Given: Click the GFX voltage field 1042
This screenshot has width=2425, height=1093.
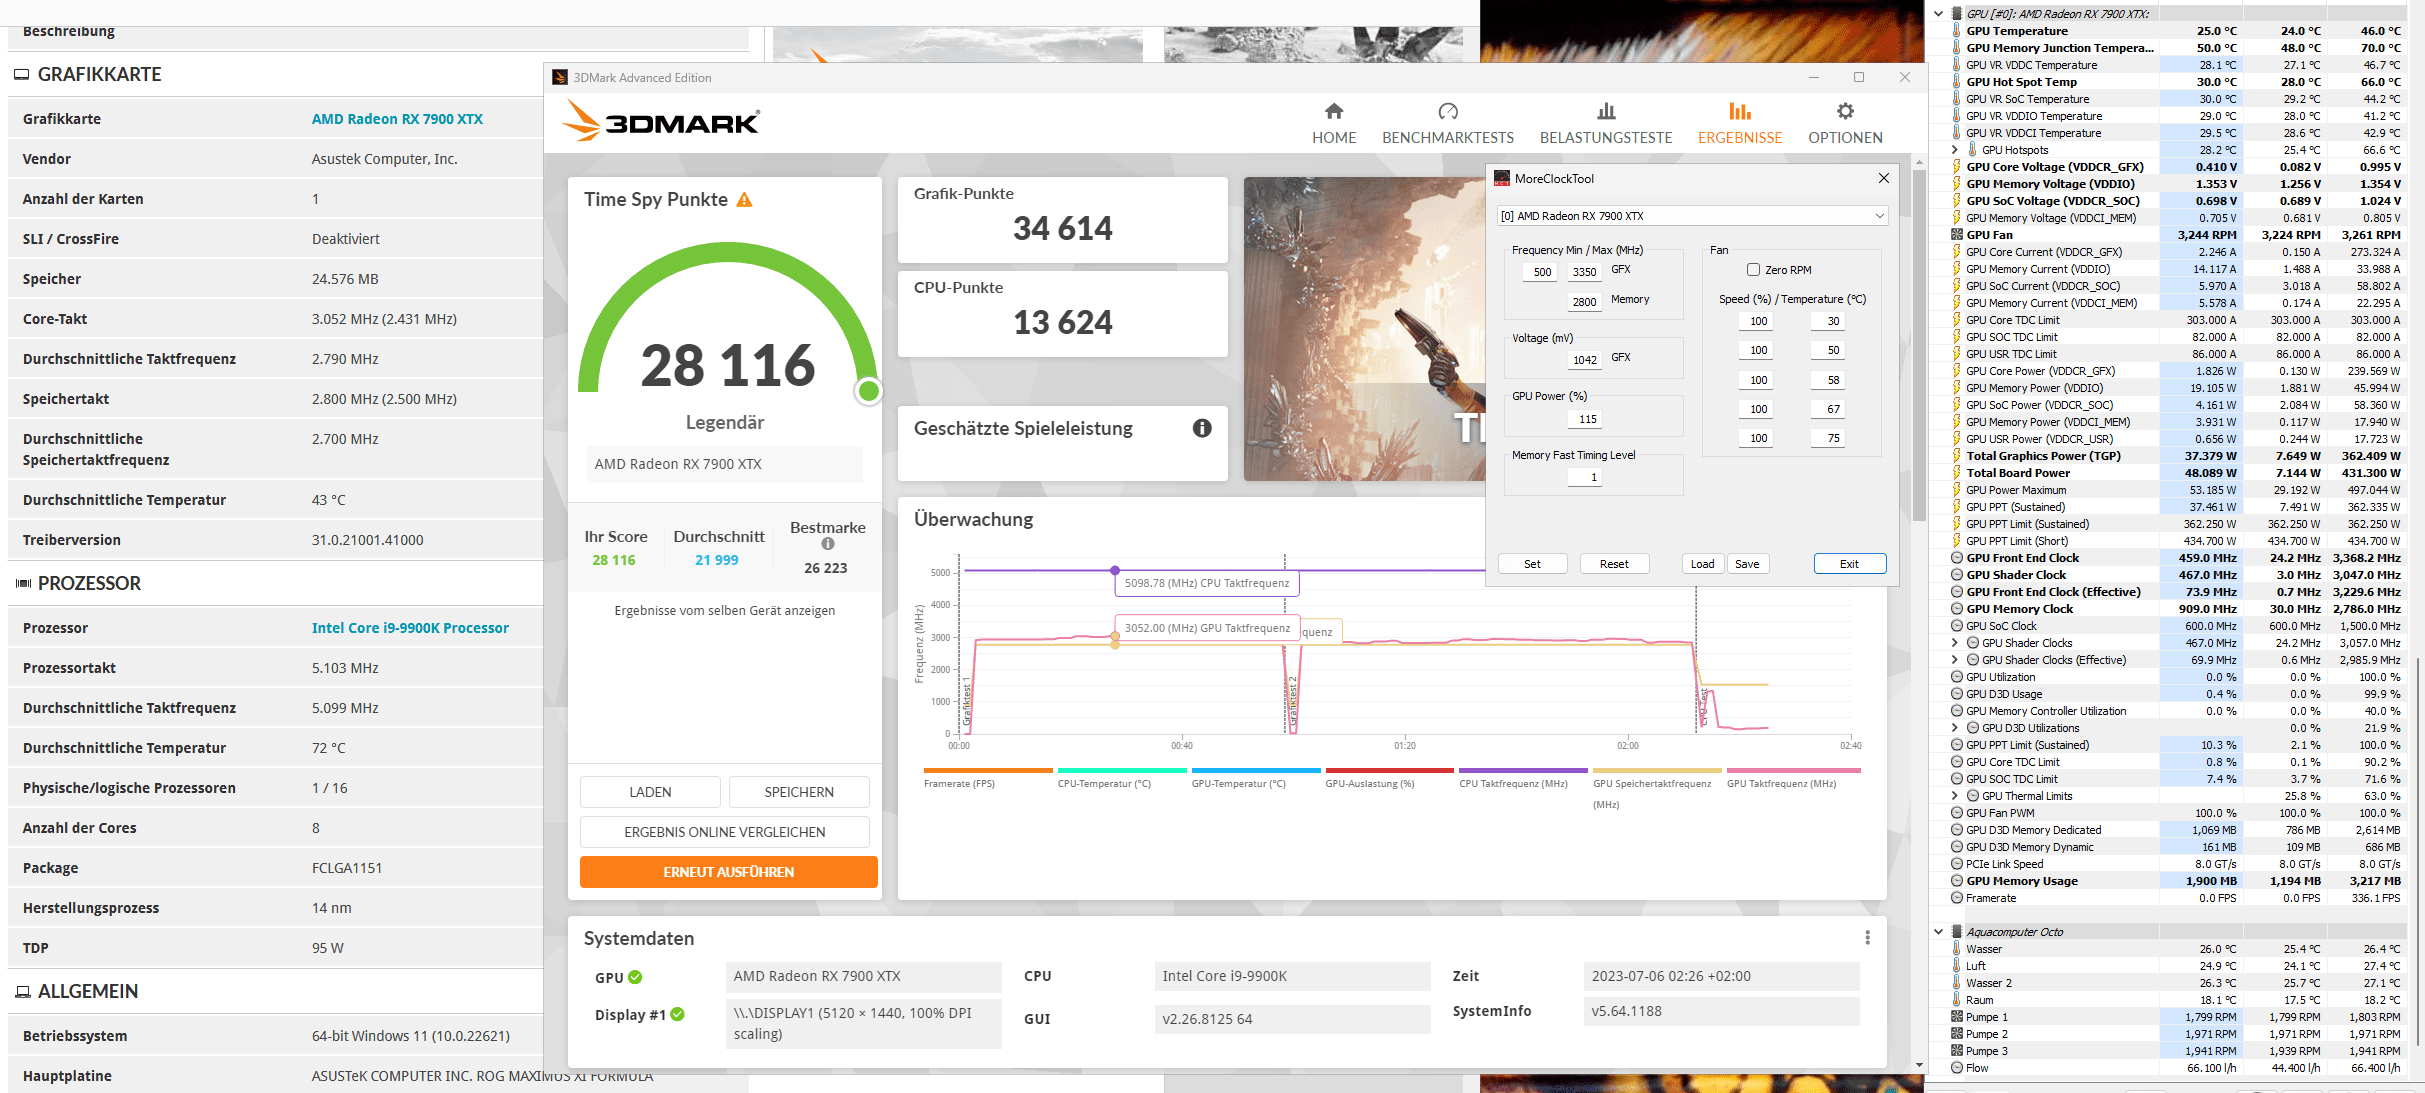Looking at the screenshot, I should (x=1584, y=360).
